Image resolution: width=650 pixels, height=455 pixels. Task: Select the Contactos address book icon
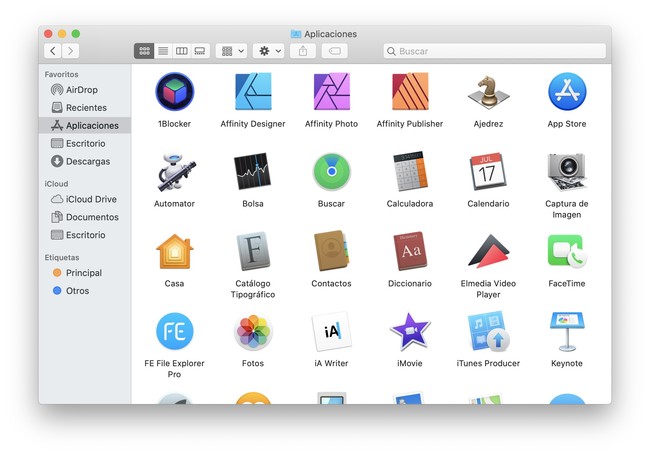(x=331, y=251)
